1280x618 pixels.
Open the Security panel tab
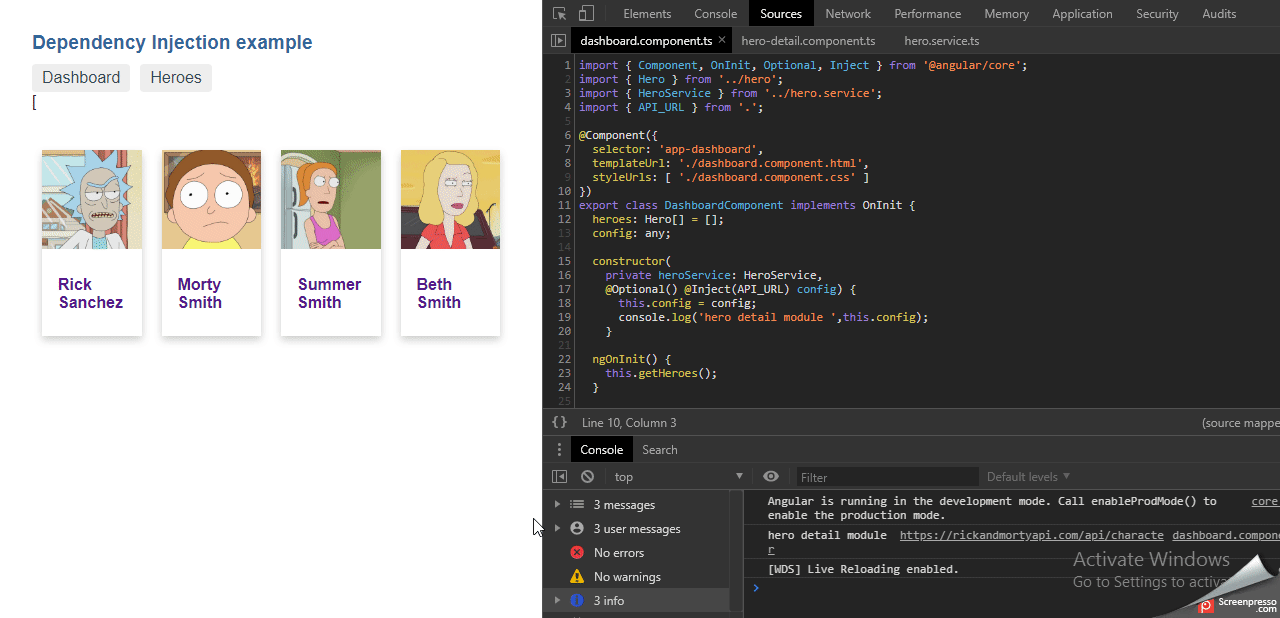pyautogui.click(x=1157, y=14)
